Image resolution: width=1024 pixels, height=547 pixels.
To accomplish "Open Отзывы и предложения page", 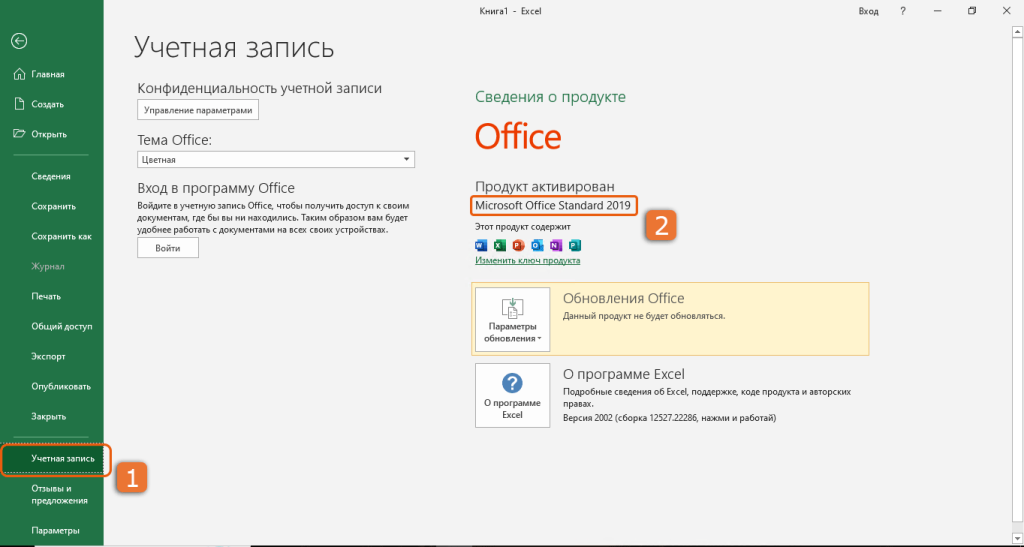I will pyautogui.click(x=59, y=495).
